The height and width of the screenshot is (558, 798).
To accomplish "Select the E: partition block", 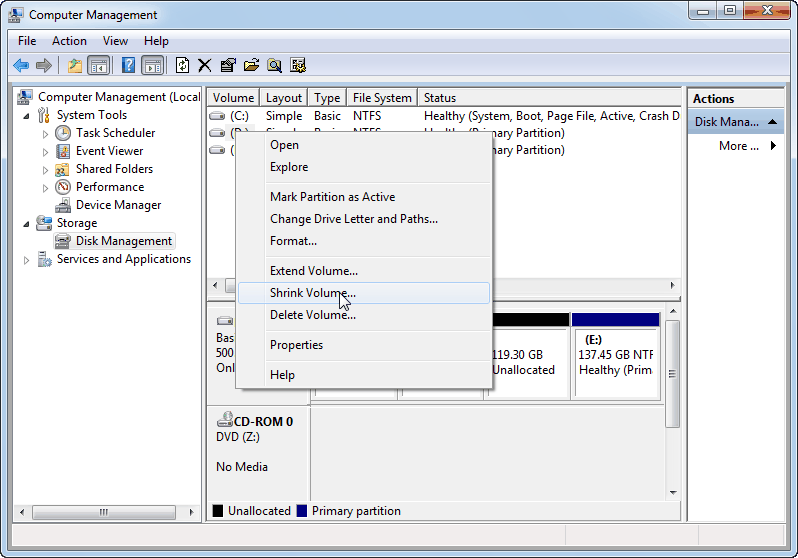I will point(616,355).
